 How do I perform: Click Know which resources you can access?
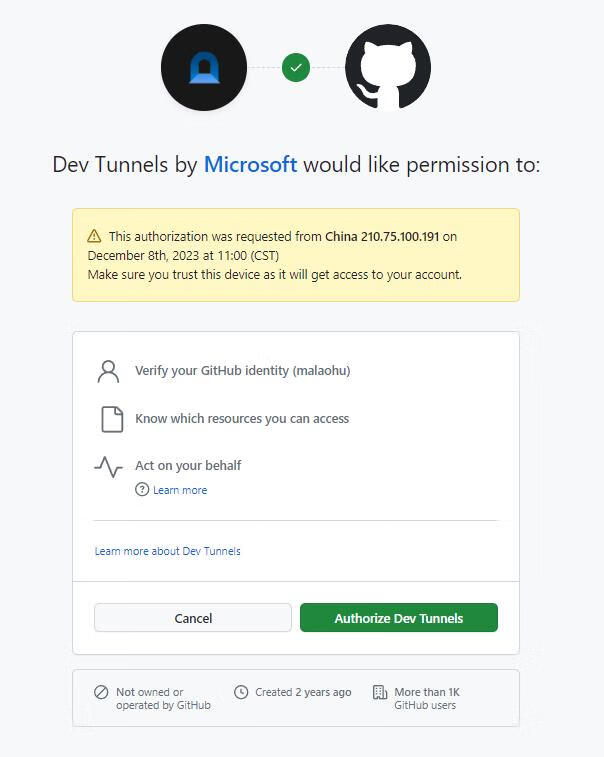(242, 419)
